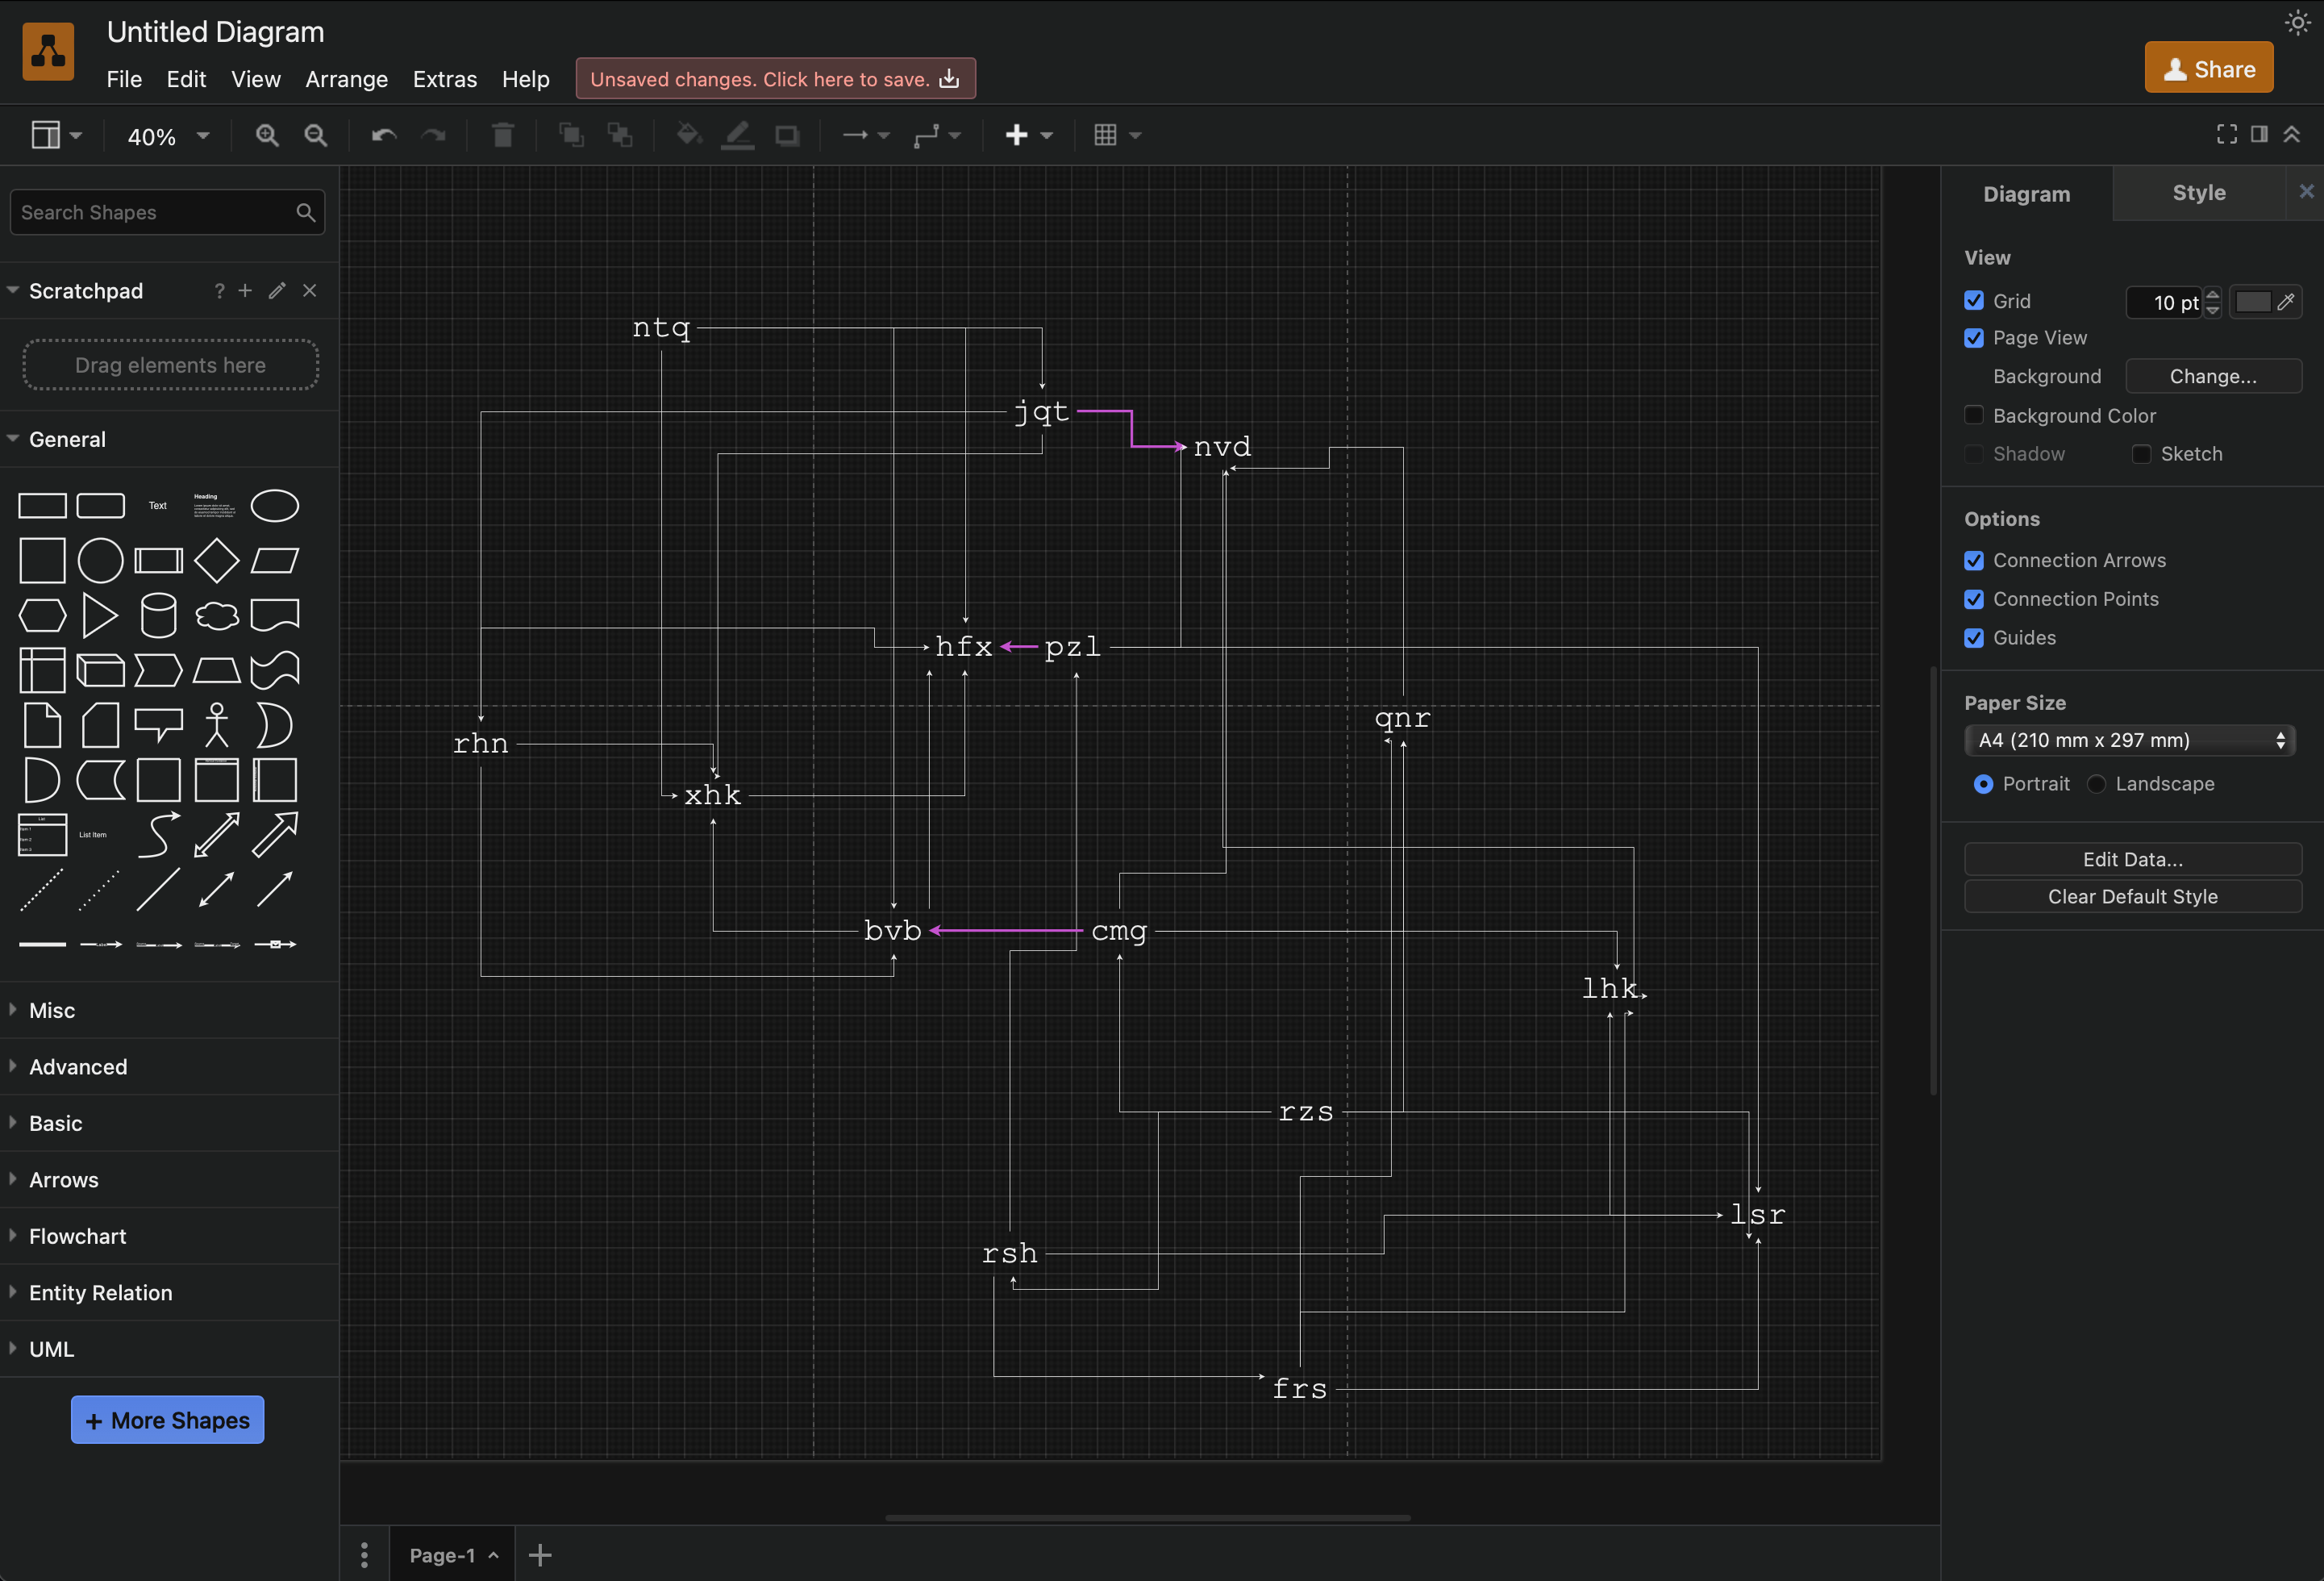
Task: Toggle the Grid checkbox on
Action: pyautogui.click(x=1975, y=300)
